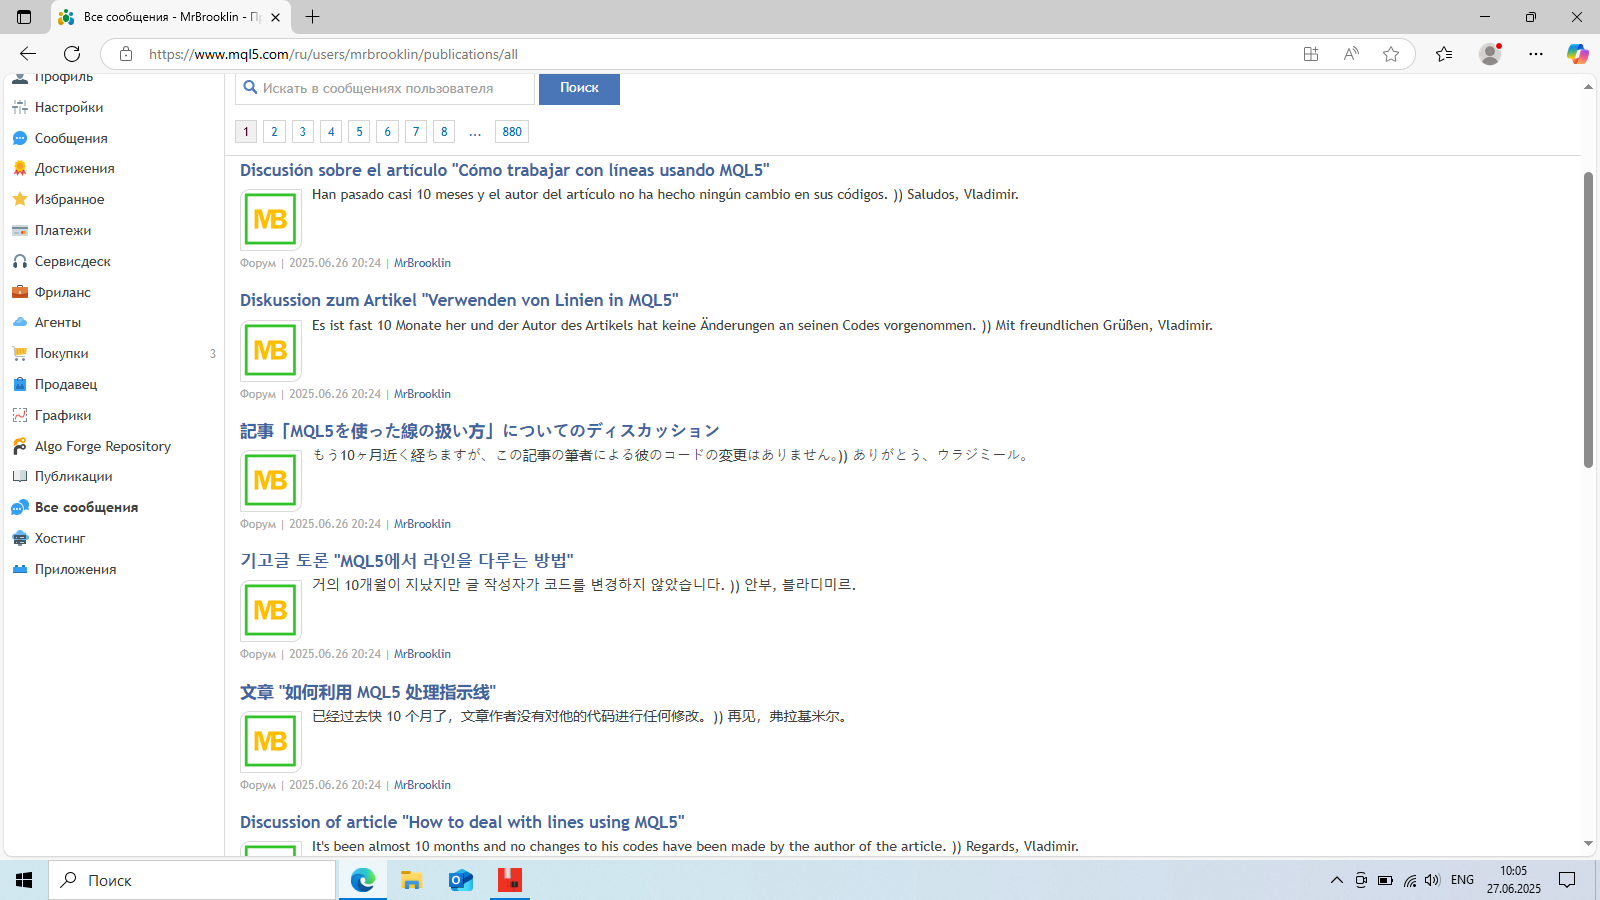Click MB avatar of the Spanish discussion post
The image size is (1600, 900).
click(x=271, y=219)
